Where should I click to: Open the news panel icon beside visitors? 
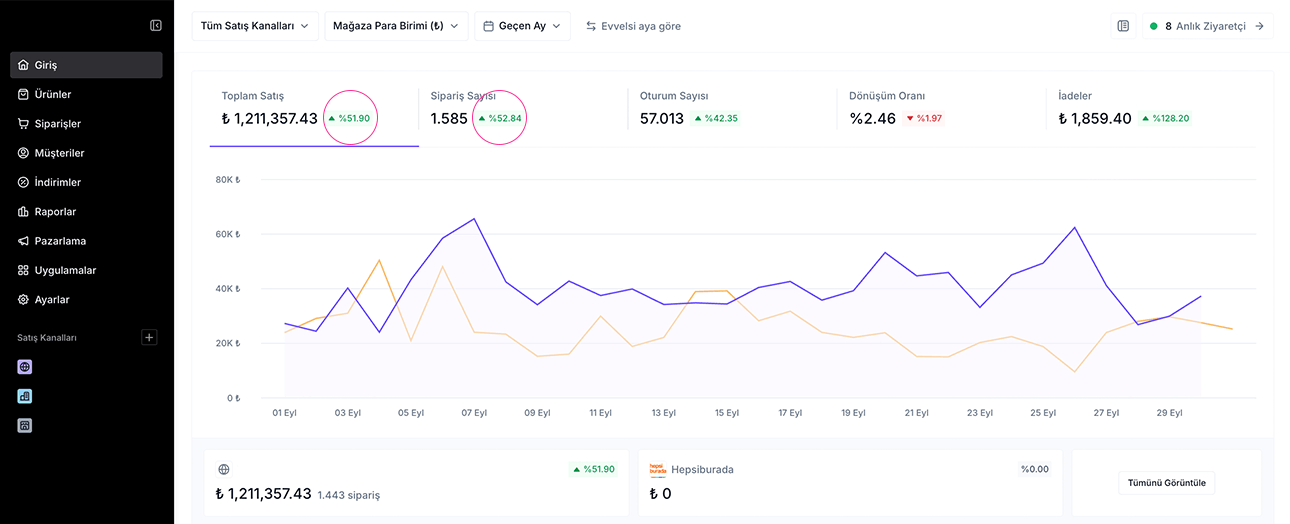(1123, 26)
